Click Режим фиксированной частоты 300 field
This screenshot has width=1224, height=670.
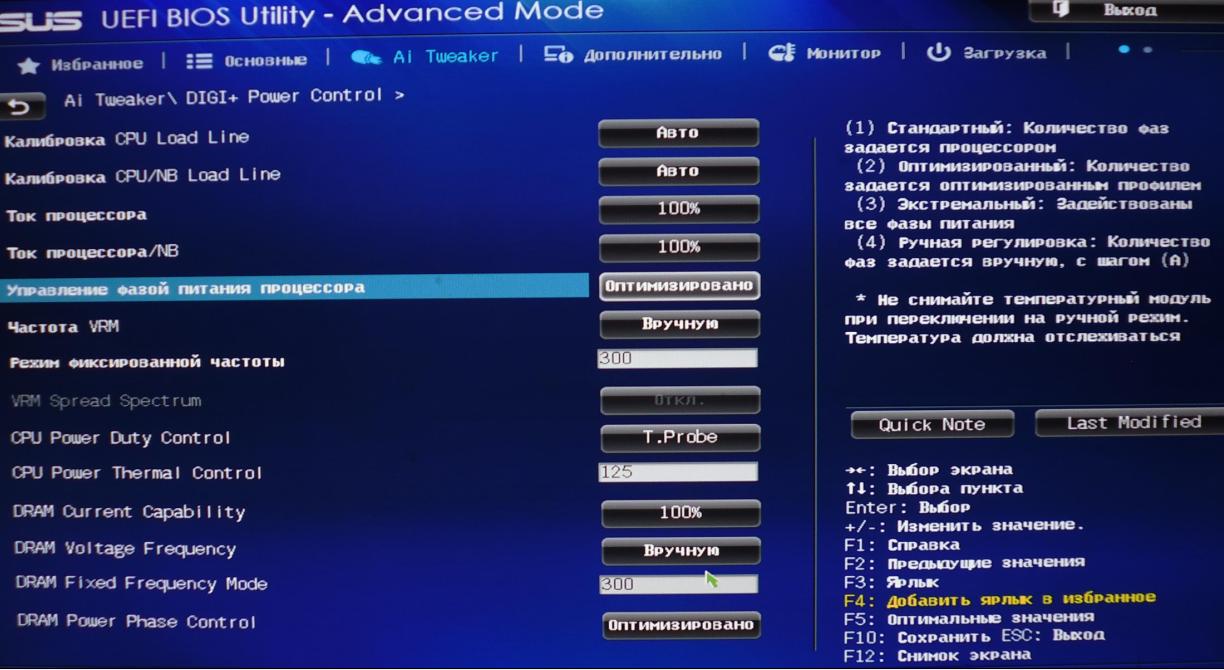[x=677, y=358]
